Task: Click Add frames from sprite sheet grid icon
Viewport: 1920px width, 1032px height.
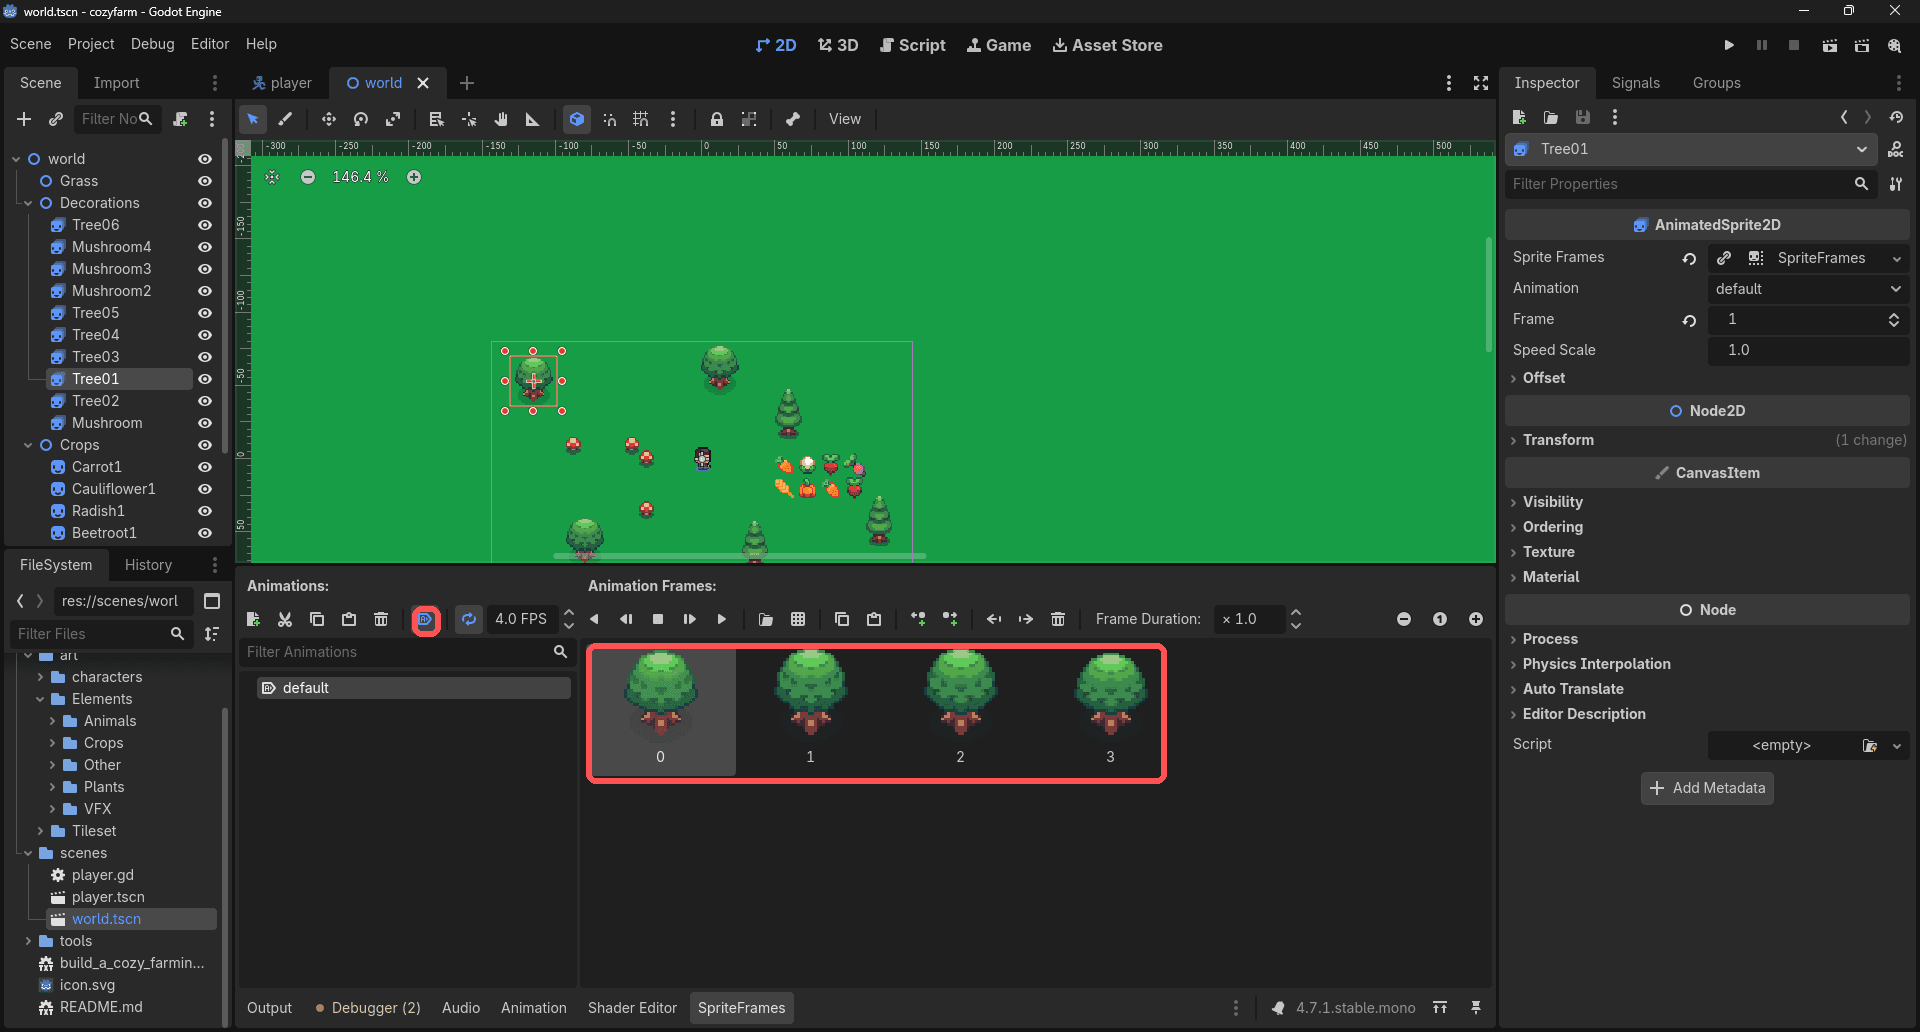Action: point(798,619)
